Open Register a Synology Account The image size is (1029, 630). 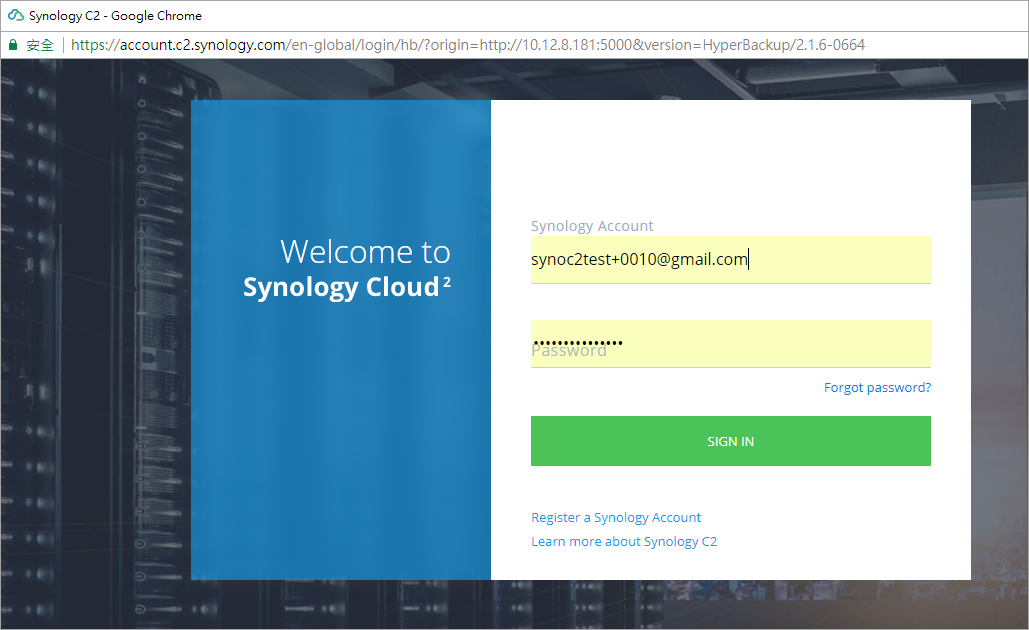tap(616, 517)
